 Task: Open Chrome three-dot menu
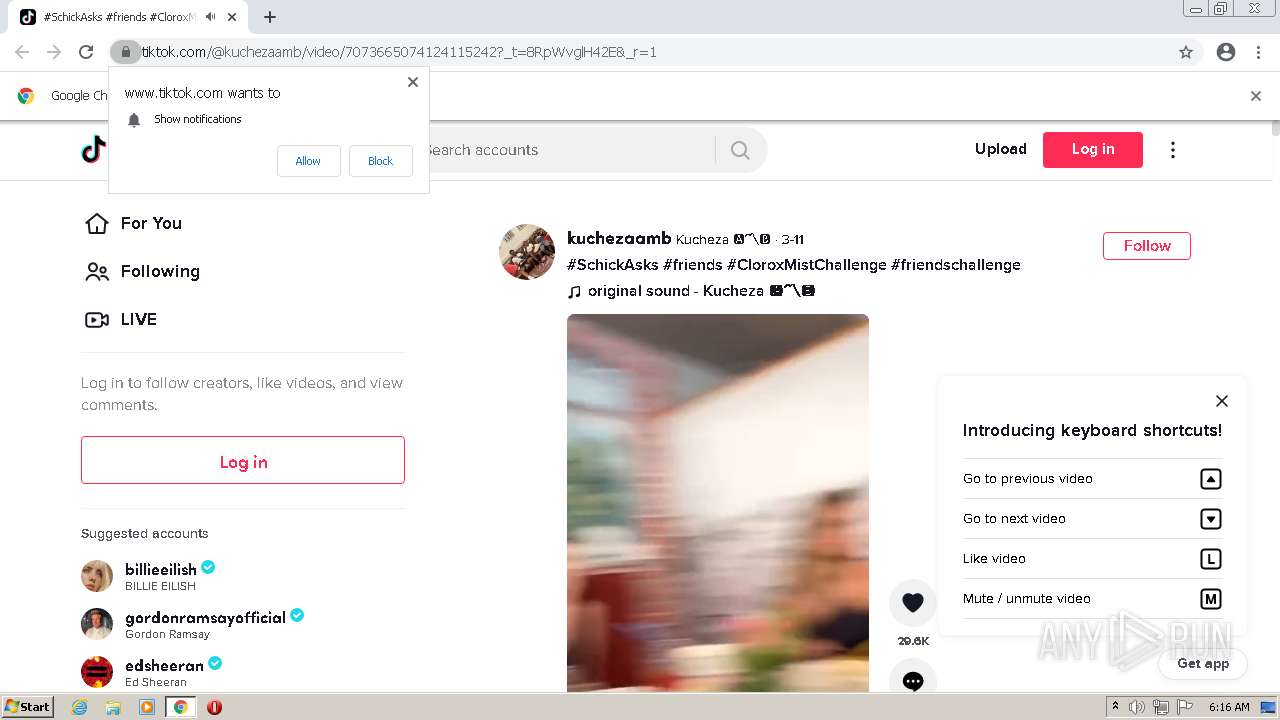1258,52
